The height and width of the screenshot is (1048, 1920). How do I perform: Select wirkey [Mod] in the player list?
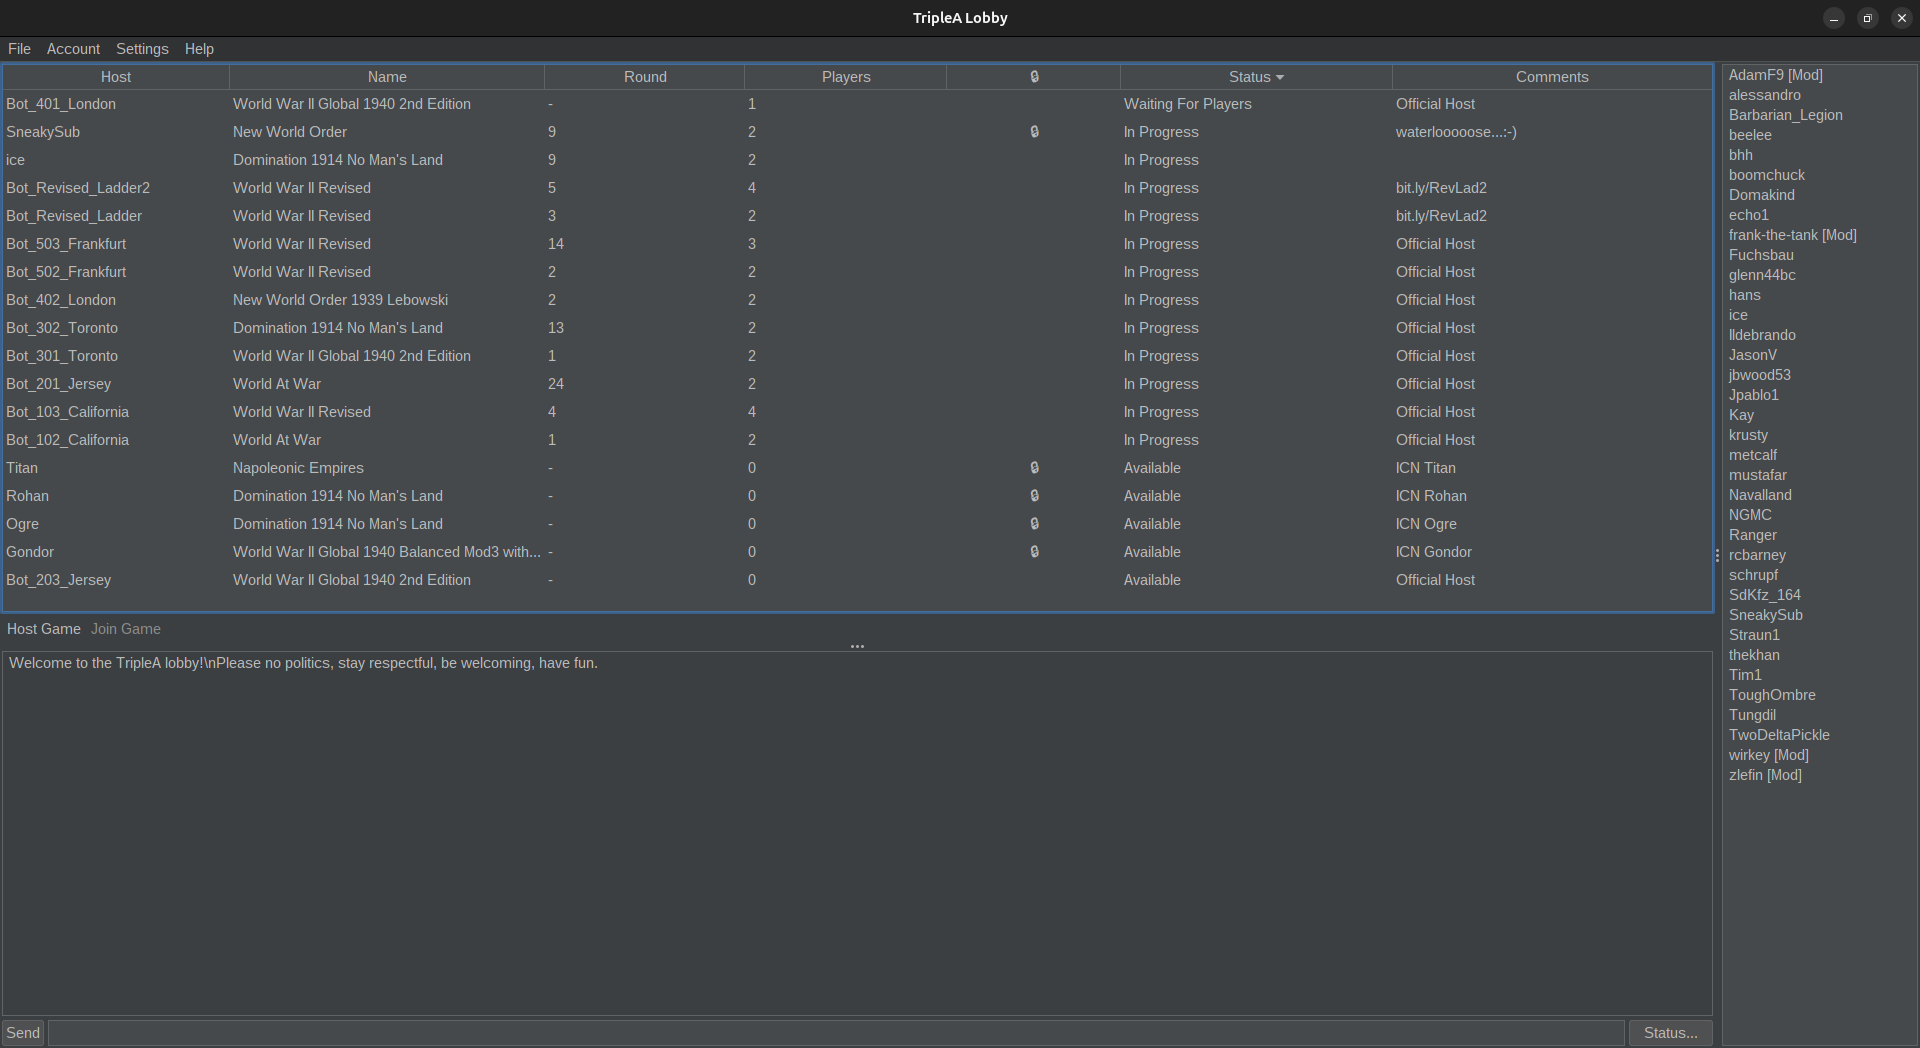[1769, 755]
